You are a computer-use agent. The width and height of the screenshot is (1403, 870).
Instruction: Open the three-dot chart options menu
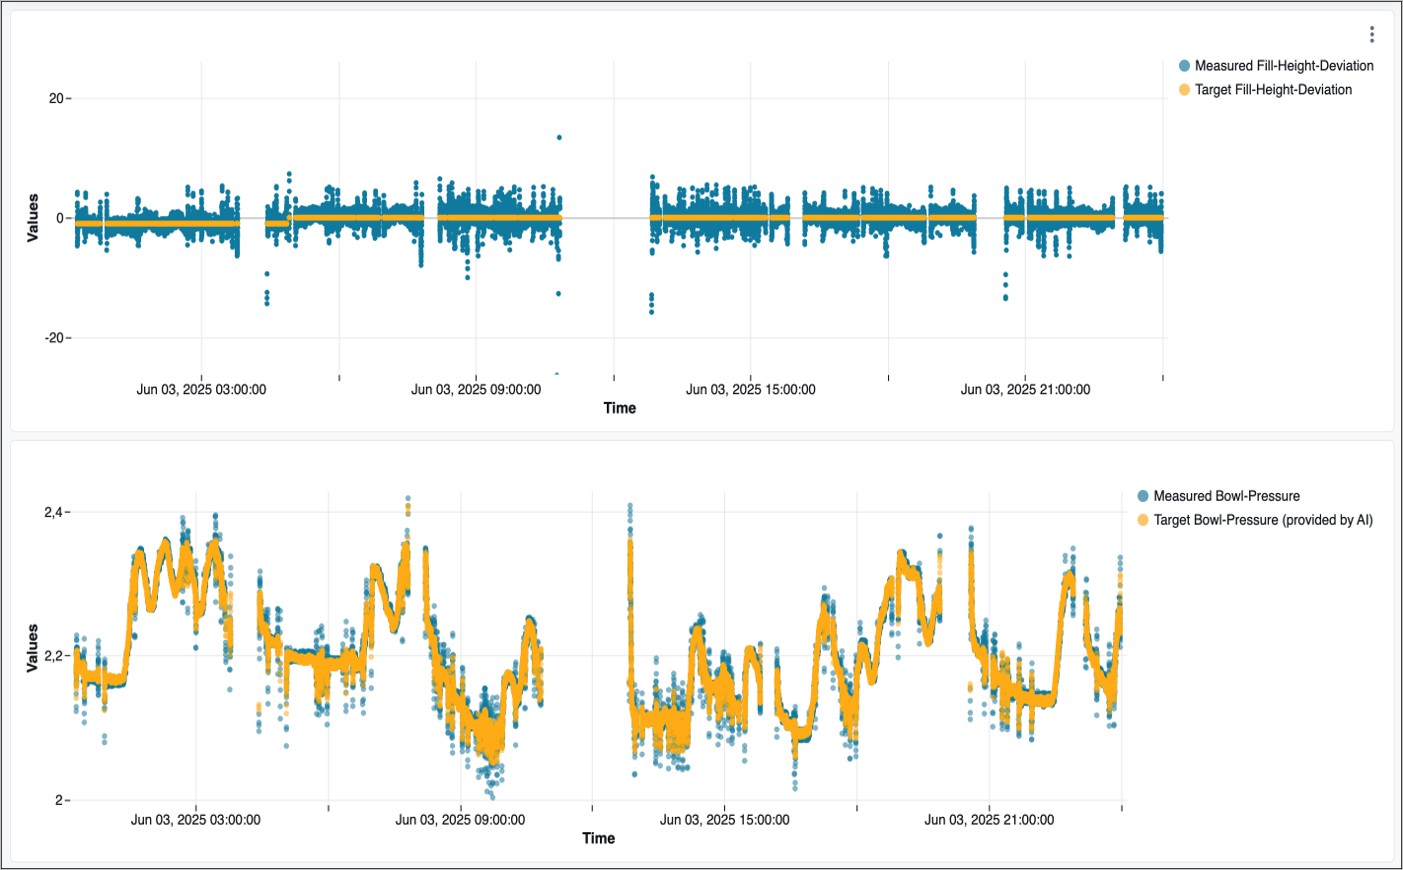coord(1371,35)
